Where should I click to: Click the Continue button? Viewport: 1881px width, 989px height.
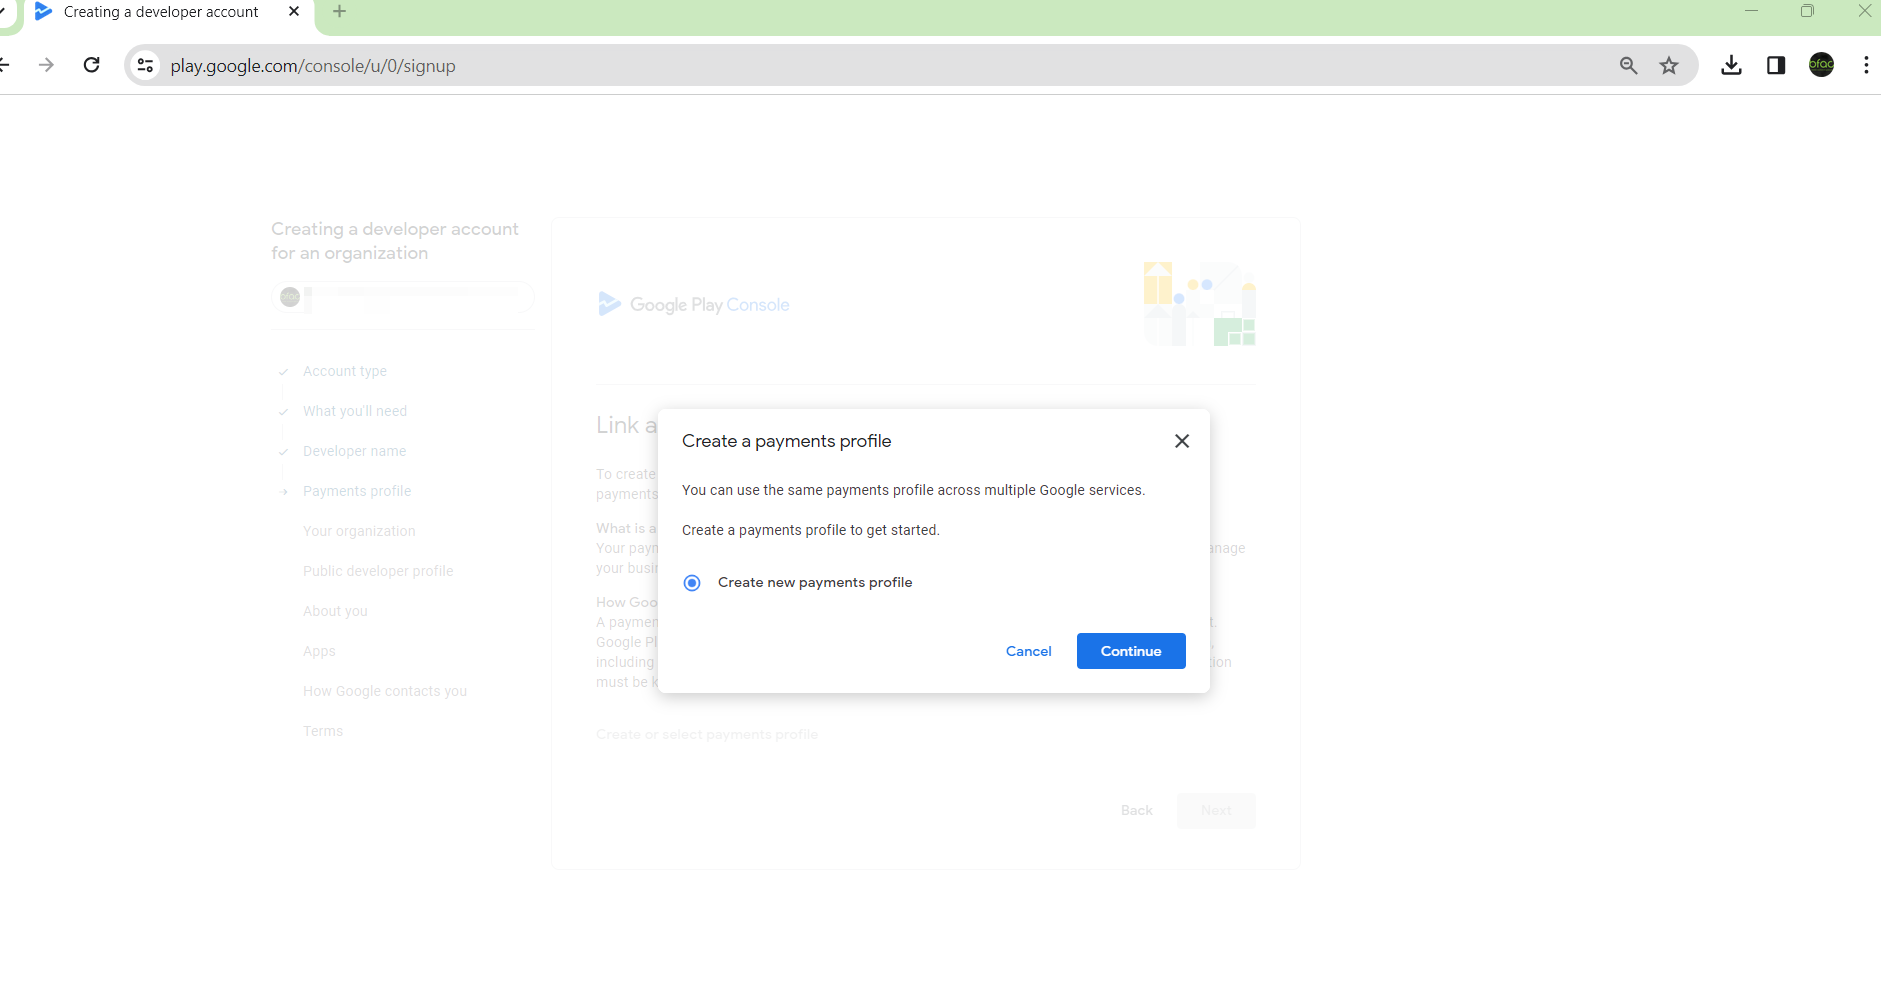tap(1130, 651)
